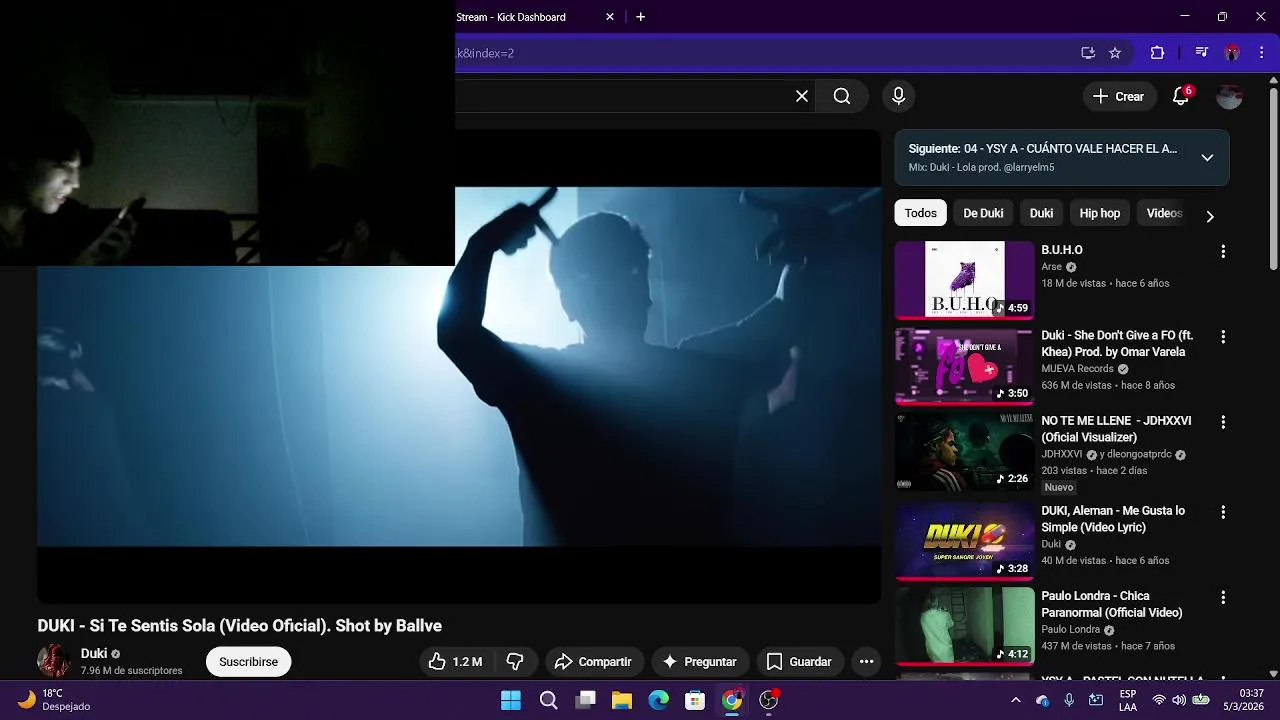Open Paulo Londra channel link
Screen dimensions: 1280x720
[x=1070, y=630]
